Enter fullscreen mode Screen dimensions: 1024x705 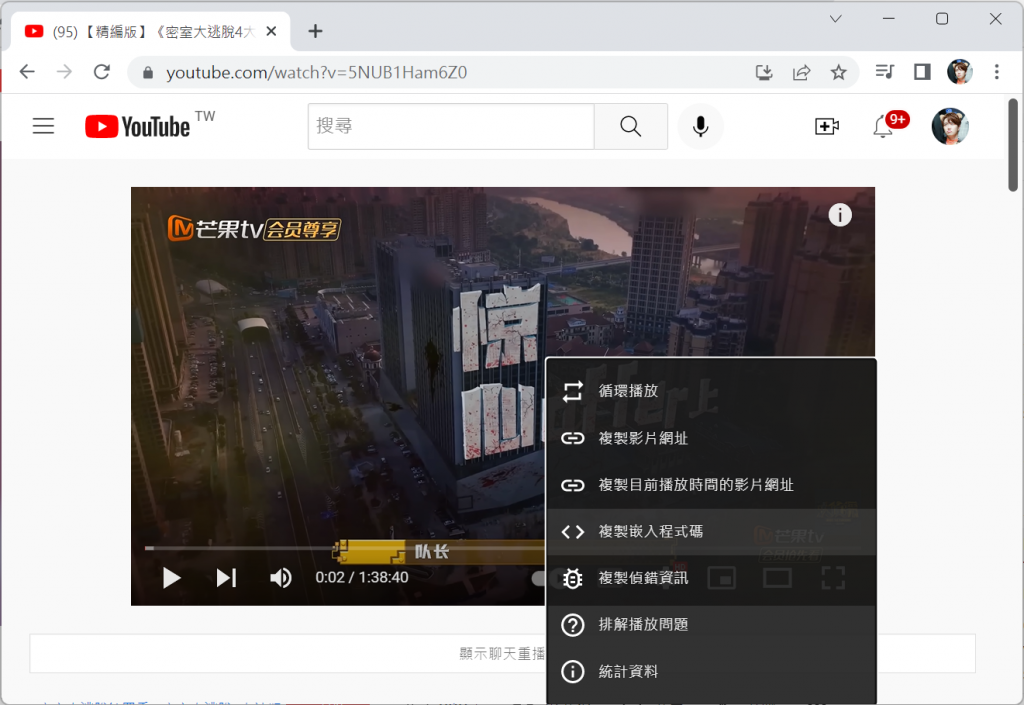coord(833,578)
